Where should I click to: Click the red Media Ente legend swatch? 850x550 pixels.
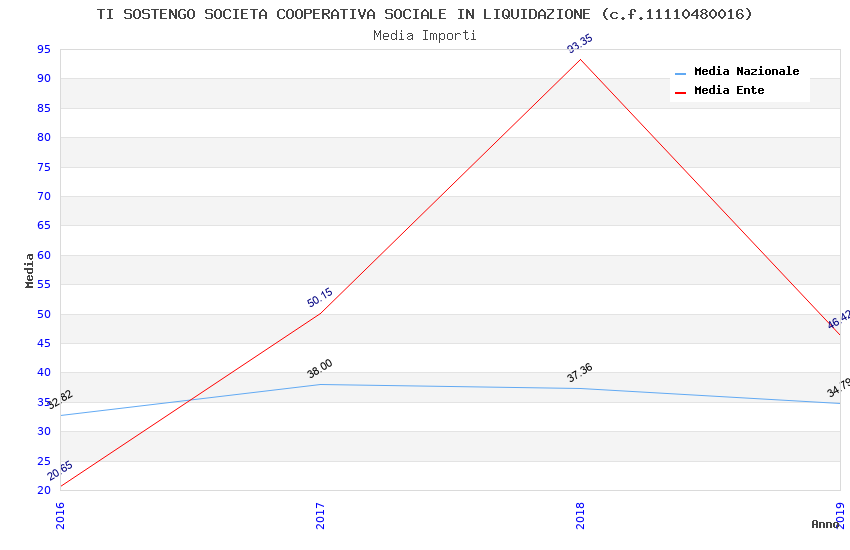click(x=681, y=92)
